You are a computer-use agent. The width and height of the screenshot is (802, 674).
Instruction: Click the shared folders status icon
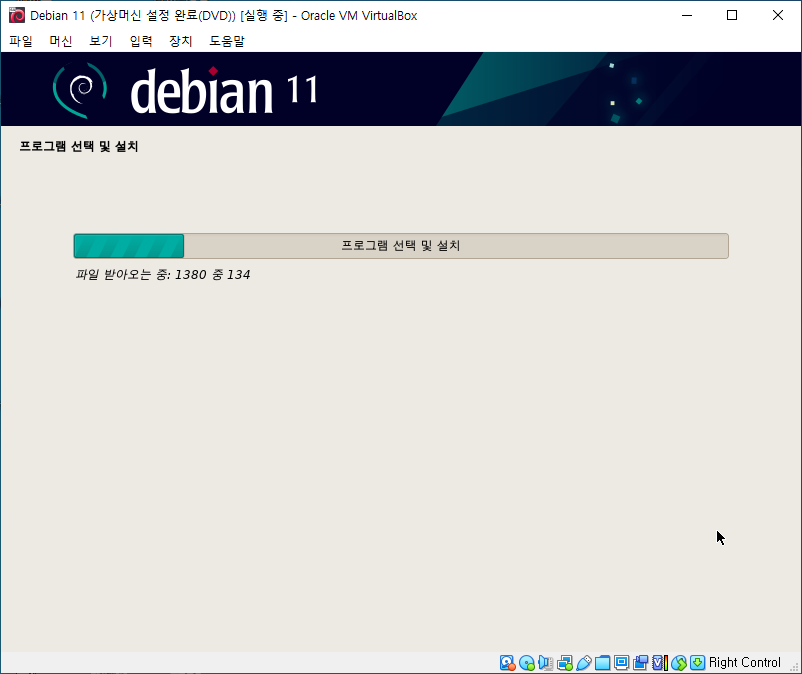(603, 663)
